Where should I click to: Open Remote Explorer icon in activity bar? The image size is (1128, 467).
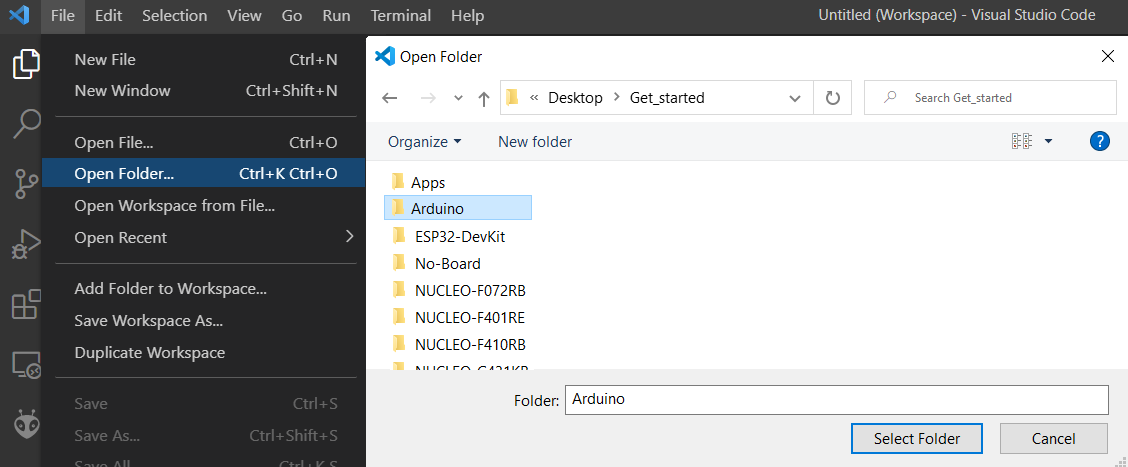coord(26,365)
